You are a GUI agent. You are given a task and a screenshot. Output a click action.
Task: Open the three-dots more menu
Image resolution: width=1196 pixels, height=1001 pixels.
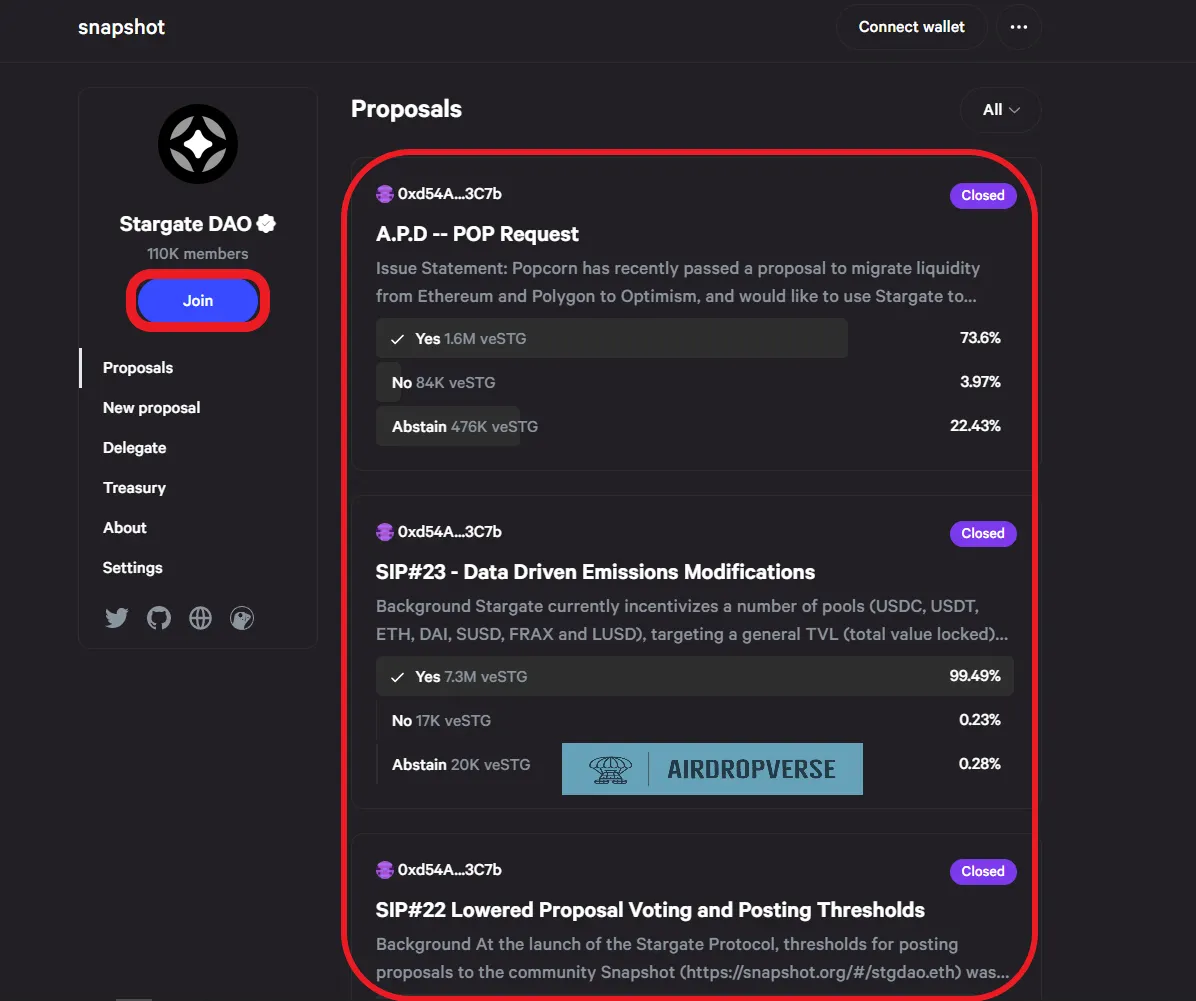[x=1018, y=27]
